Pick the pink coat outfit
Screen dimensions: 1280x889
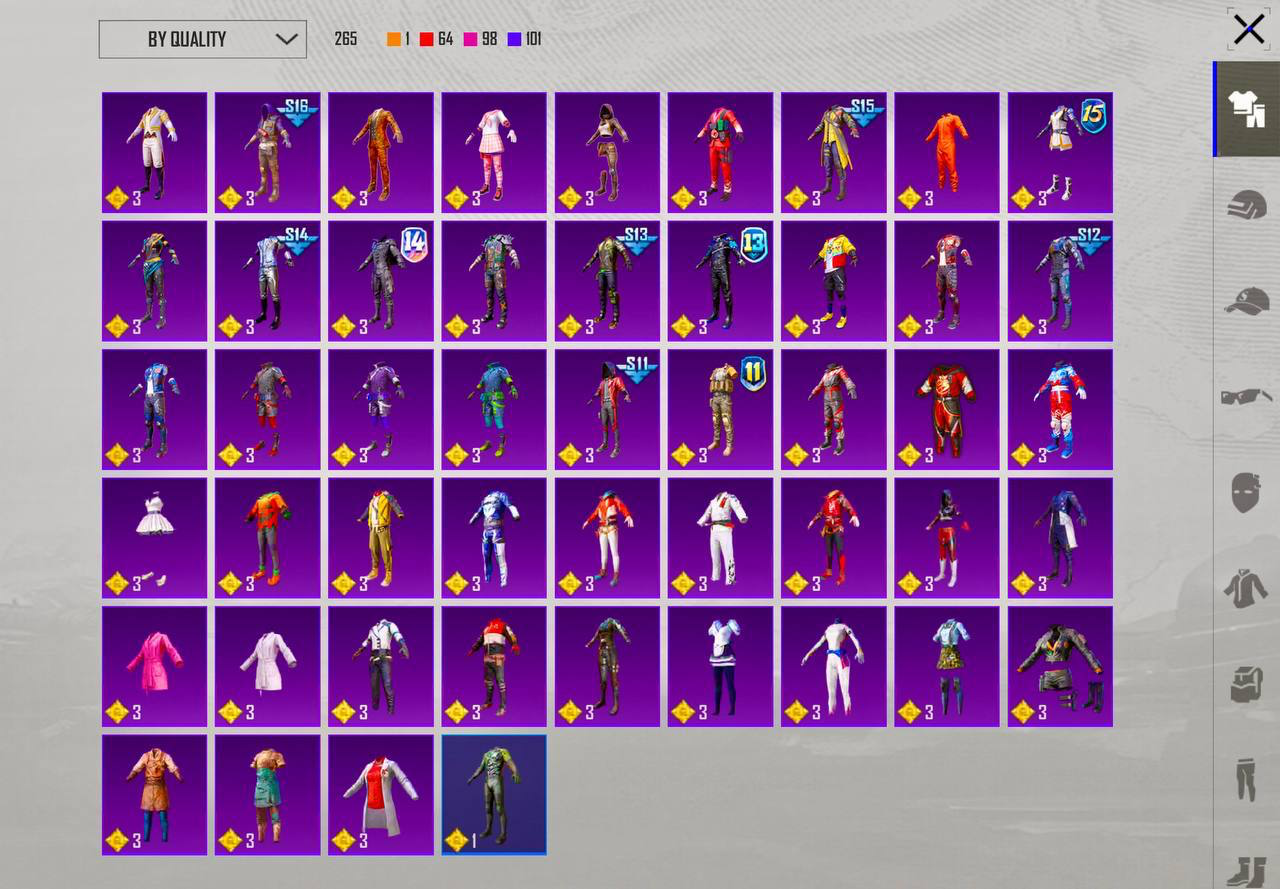point(155,666)
